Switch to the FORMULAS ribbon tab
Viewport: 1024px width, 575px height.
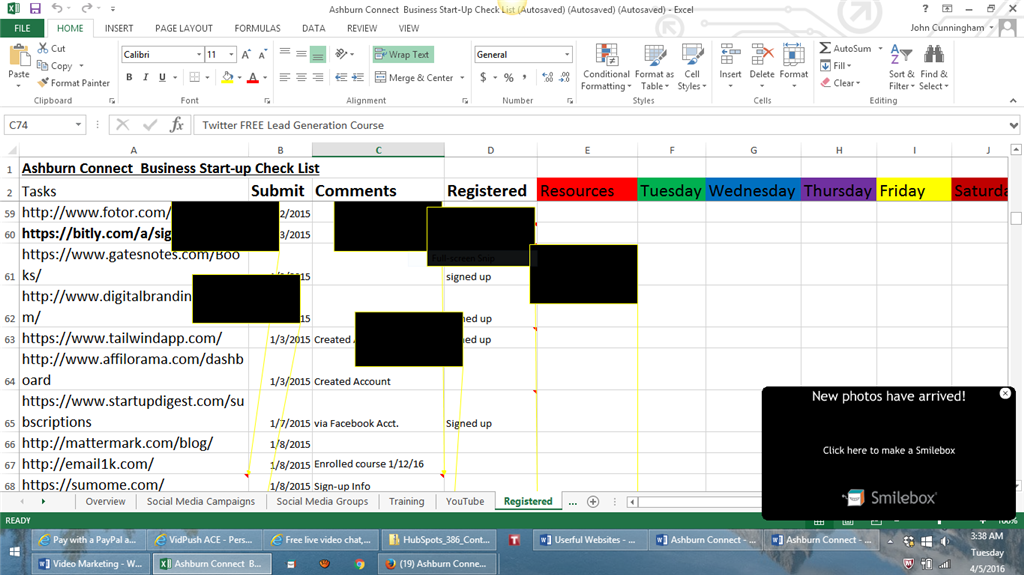point(257,28)
